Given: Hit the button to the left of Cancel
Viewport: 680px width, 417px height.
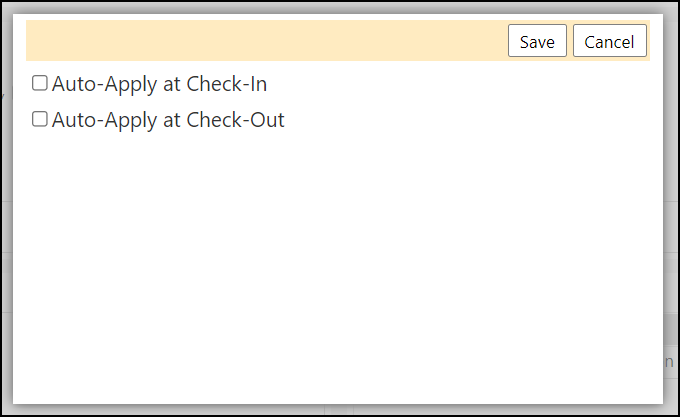Looking at the screenshot, I should pos(537,41).
